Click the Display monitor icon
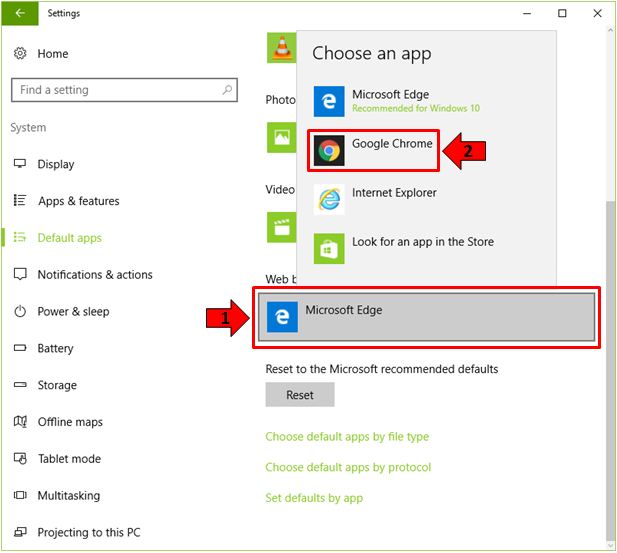This screenshot has height=553, width=617. [20, 164]
